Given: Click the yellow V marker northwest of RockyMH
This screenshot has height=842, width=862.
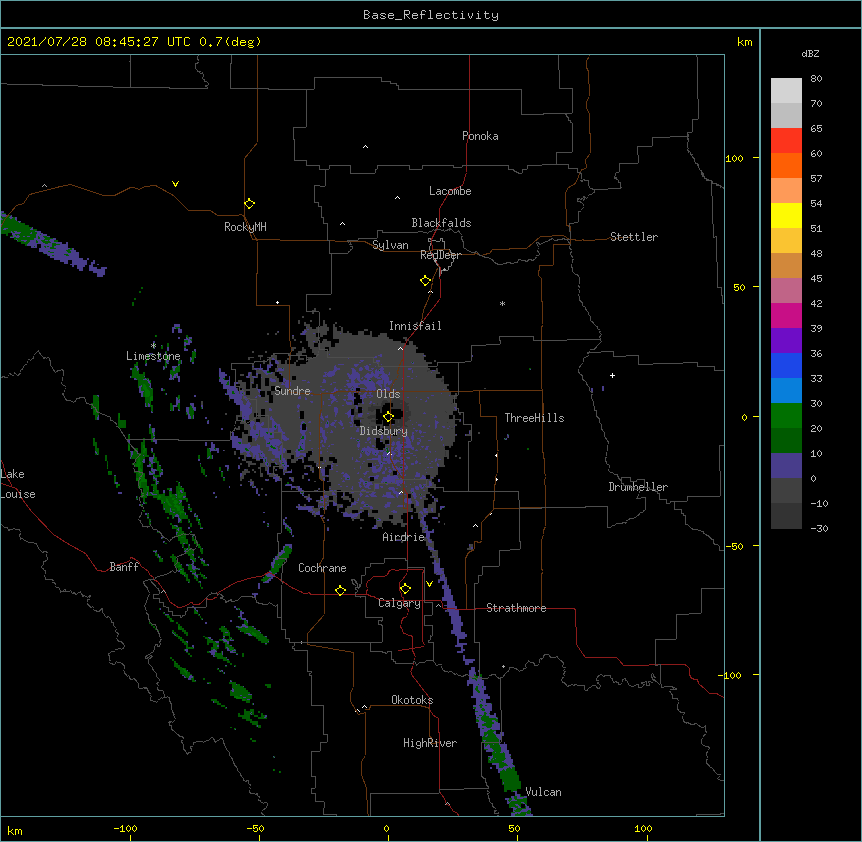Looking at the screenshot, I should point(175,184).
